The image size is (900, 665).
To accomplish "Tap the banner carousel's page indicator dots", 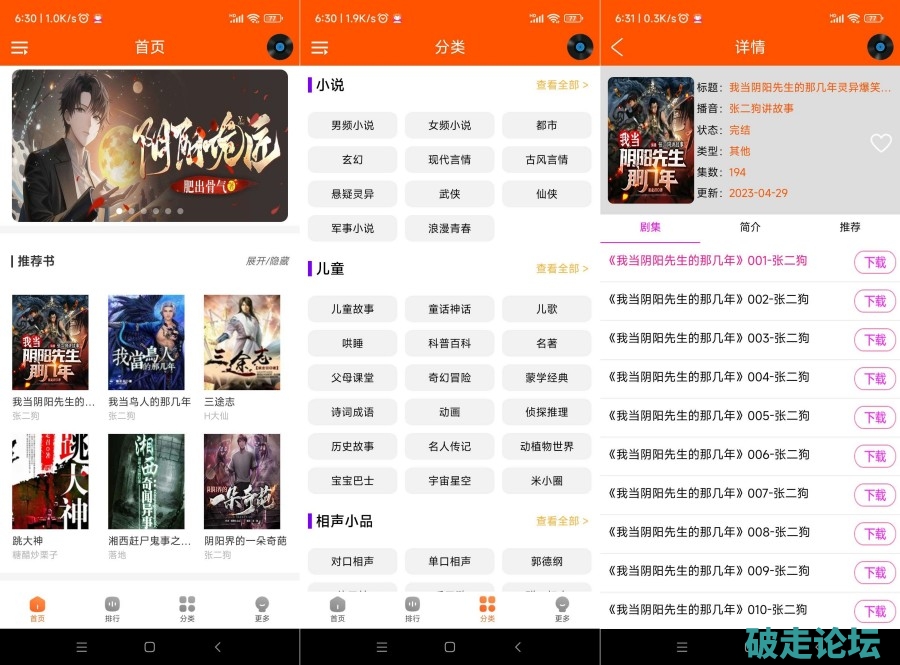I will (x=150, y=211).
